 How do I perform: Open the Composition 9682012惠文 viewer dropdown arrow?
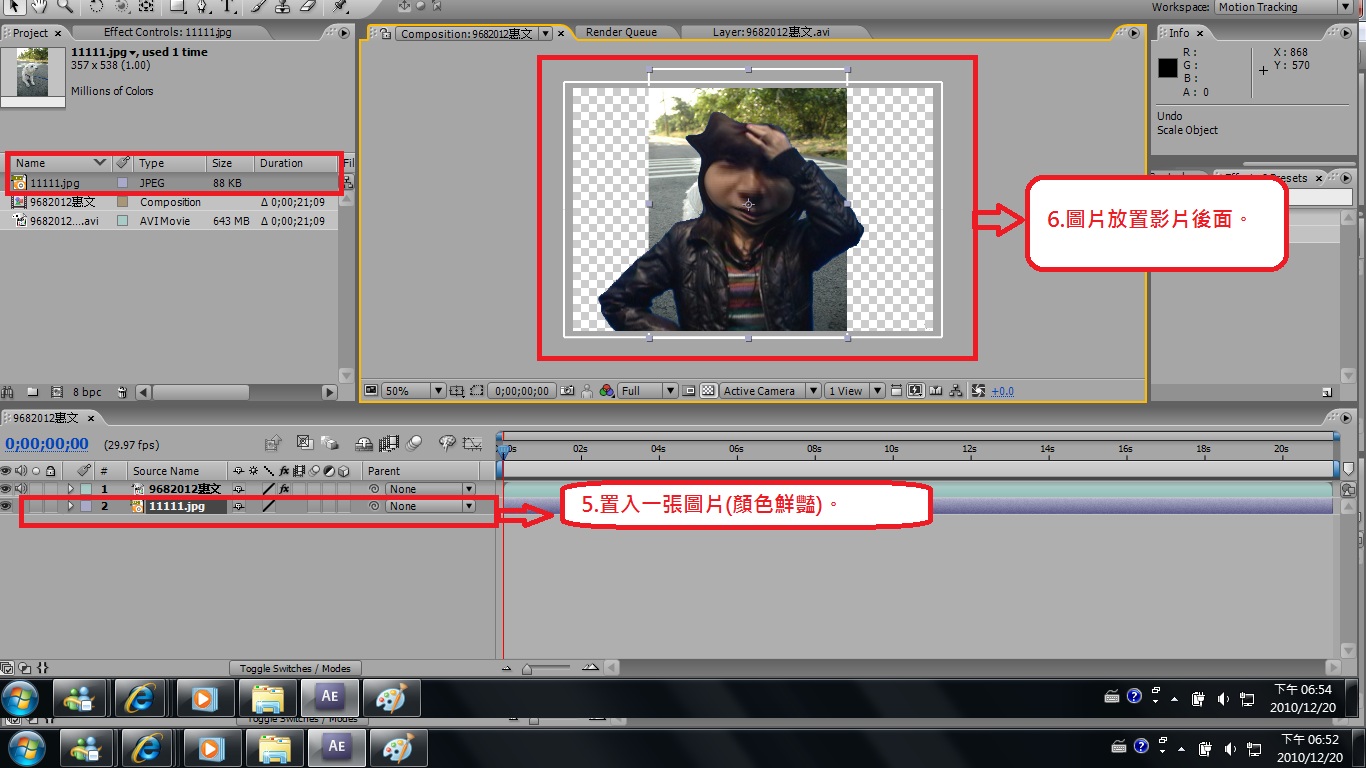click(x=545, y=33)
